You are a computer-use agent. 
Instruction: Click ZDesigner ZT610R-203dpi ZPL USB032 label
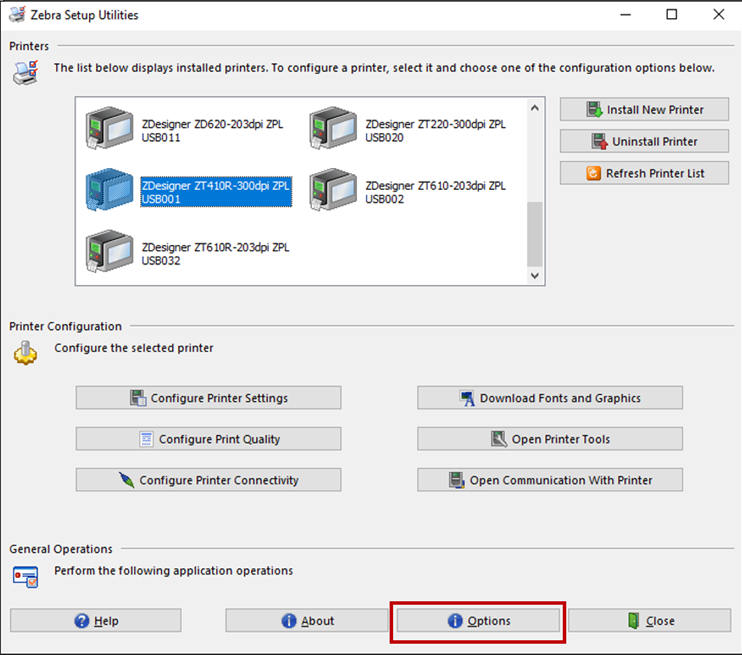(215, 254)
